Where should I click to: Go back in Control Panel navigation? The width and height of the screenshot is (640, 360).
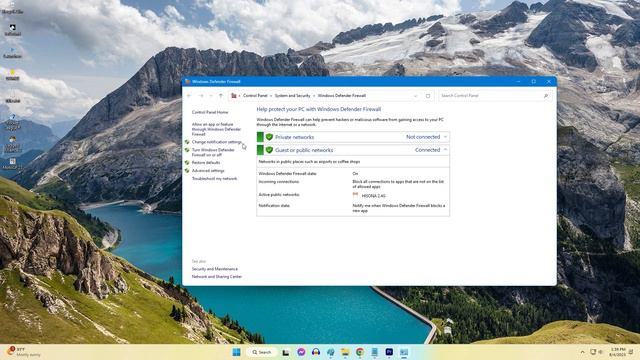(189, 96)
